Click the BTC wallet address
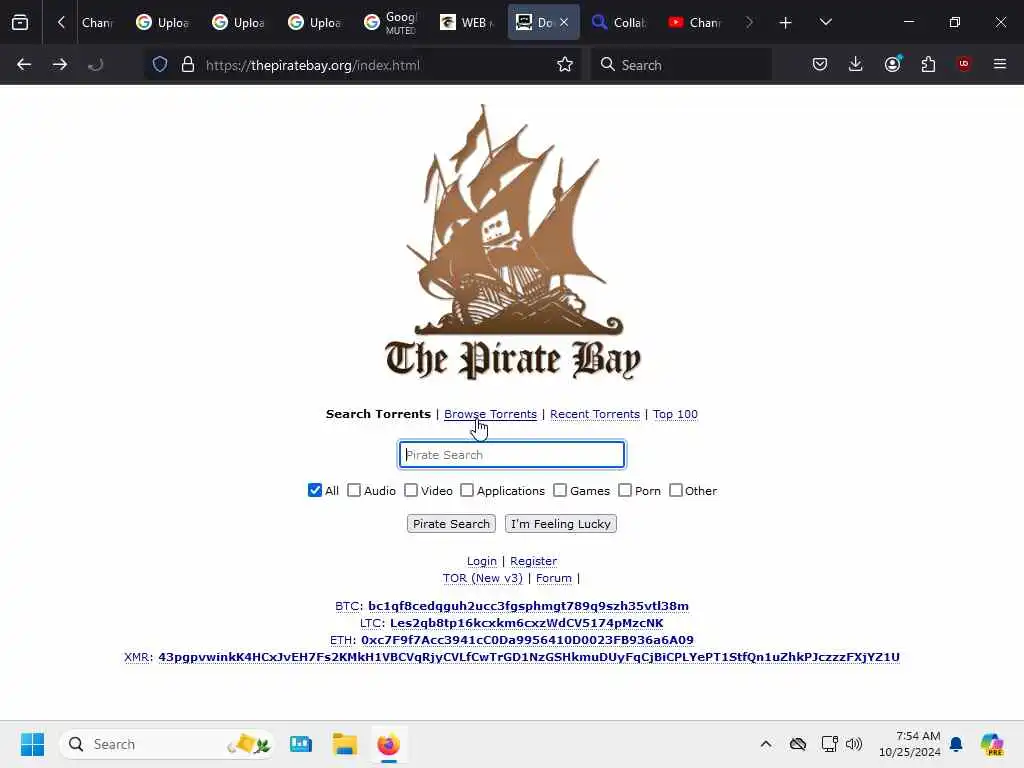 (528, 606)
